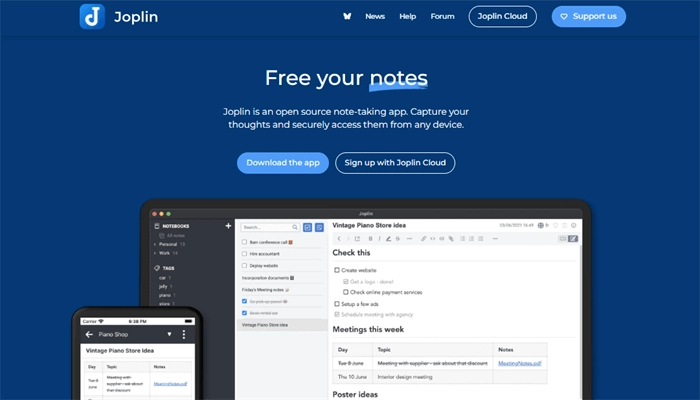This screenshot has width=700, height=400.
Task: Check the 8am conference call to-do
Action: pos(244,242)
